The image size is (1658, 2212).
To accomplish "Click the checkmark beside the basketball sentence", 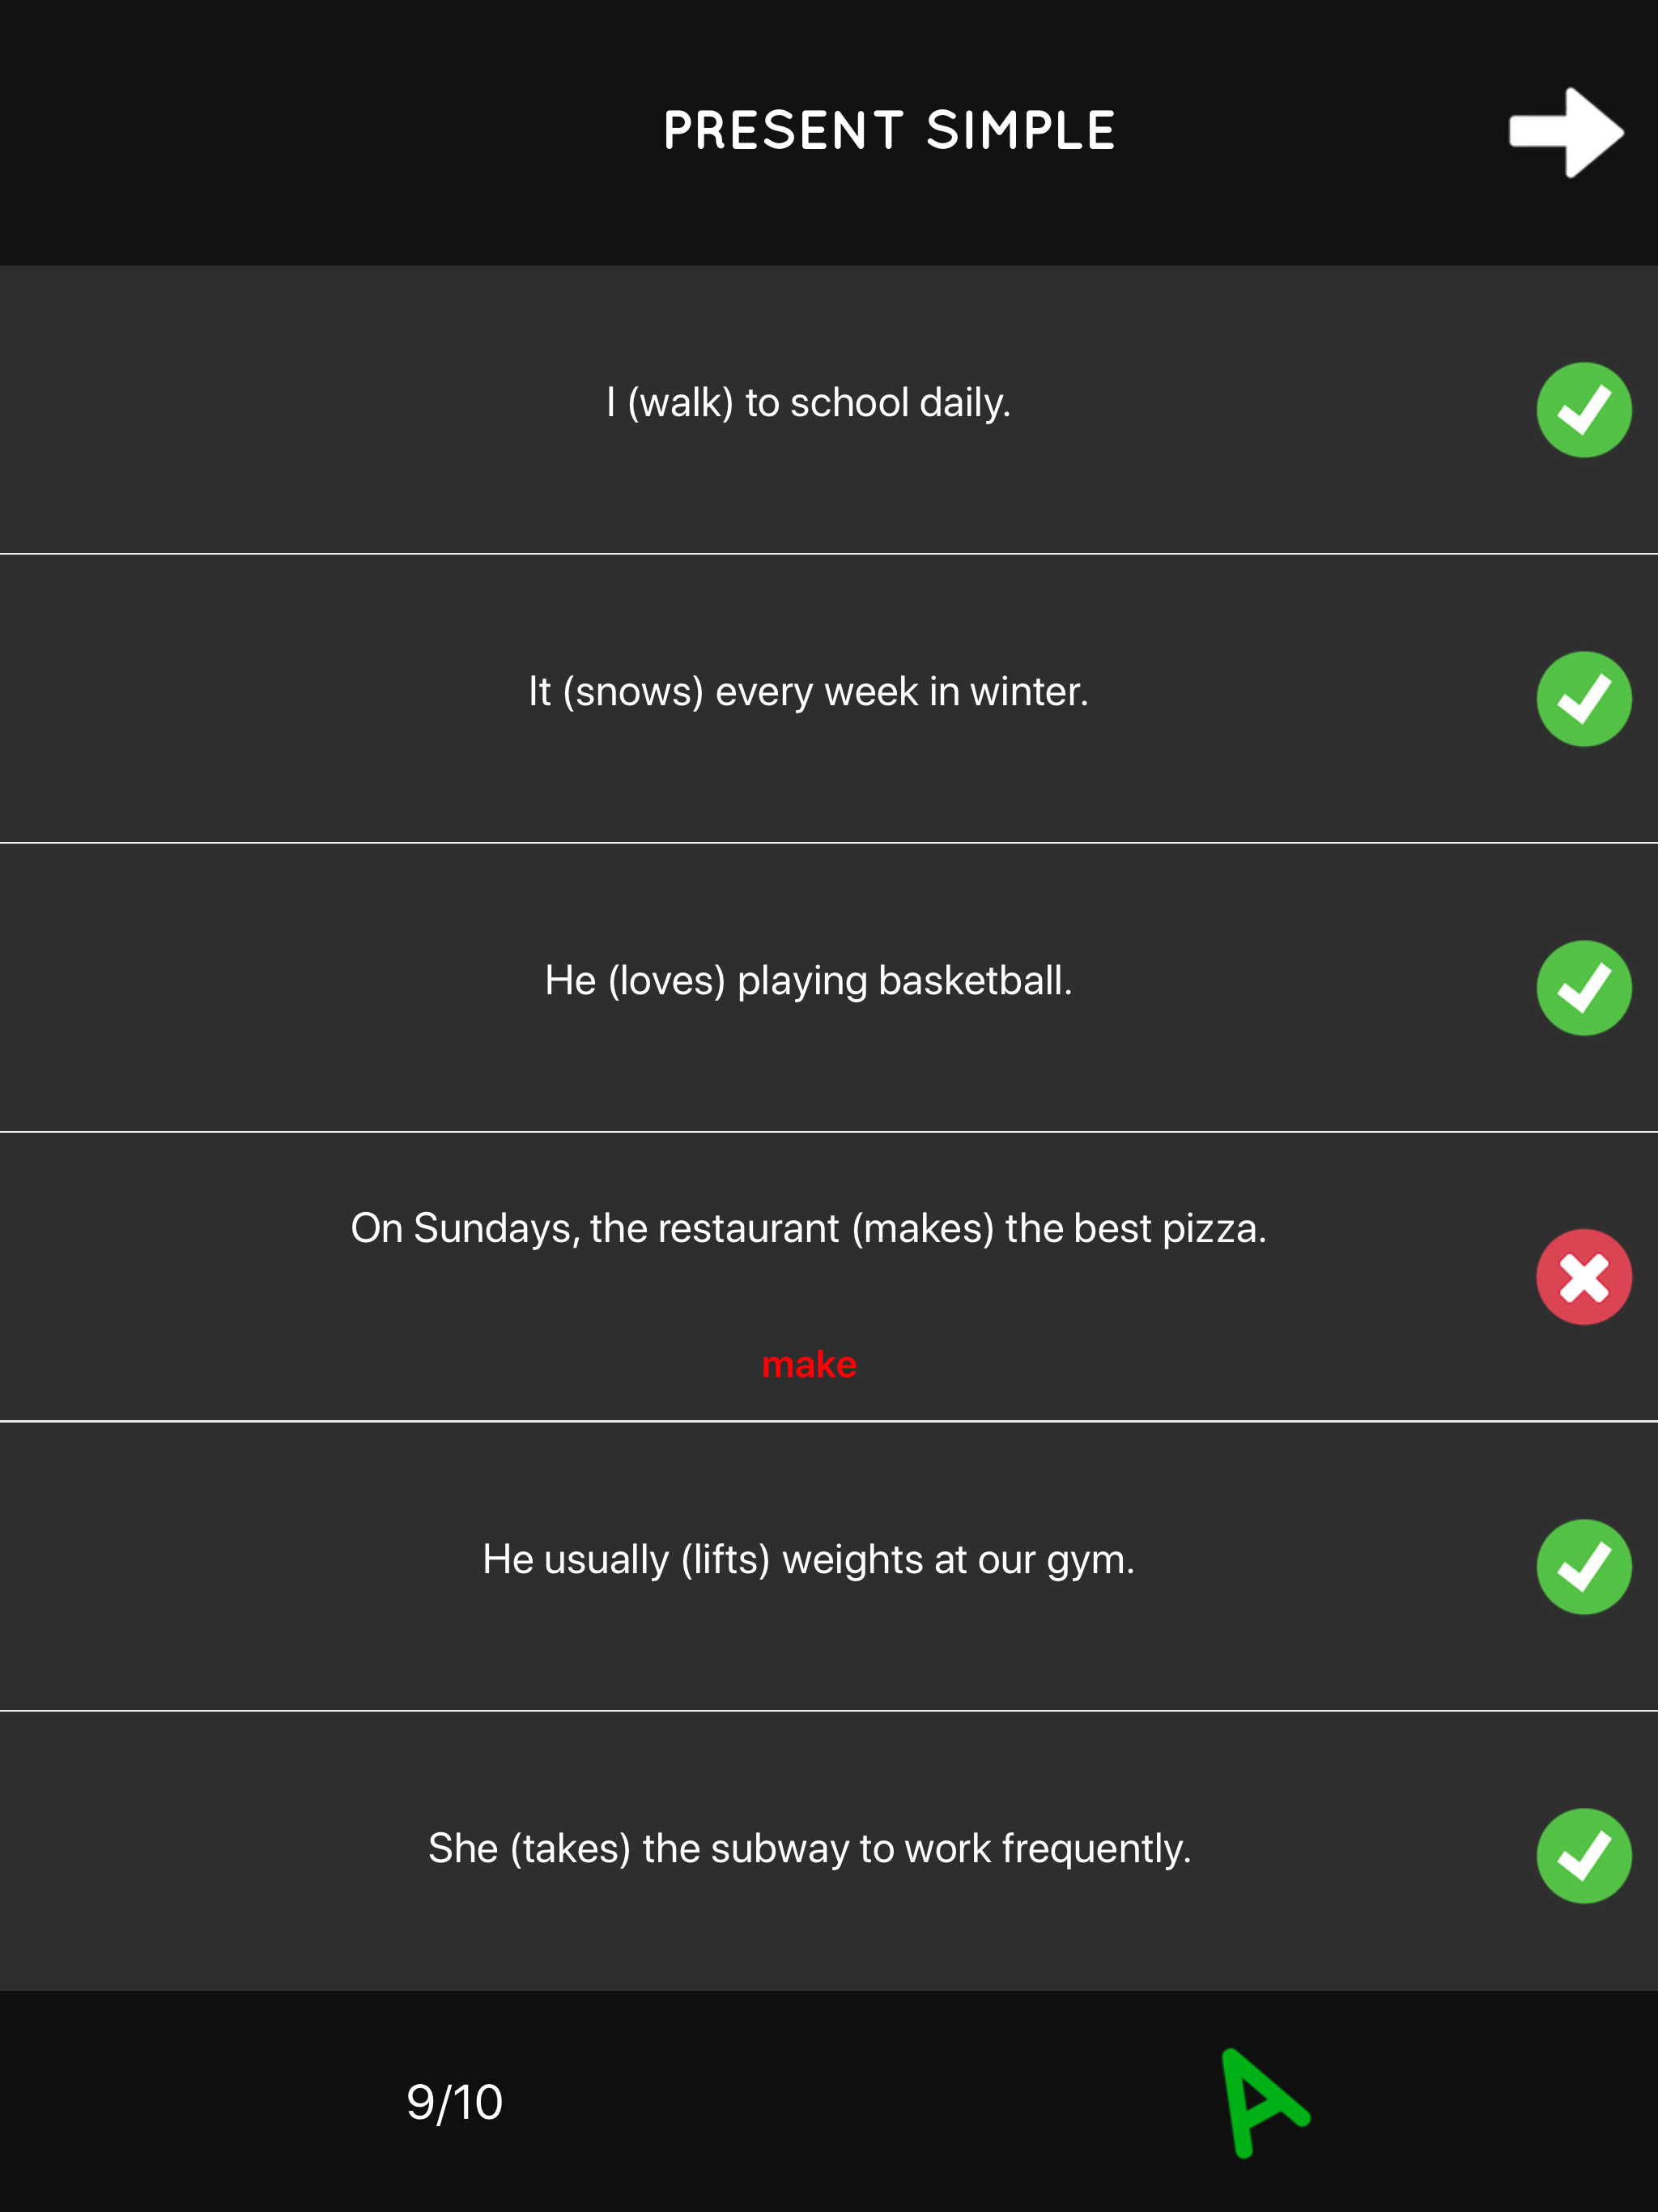I will (1585, 986).
